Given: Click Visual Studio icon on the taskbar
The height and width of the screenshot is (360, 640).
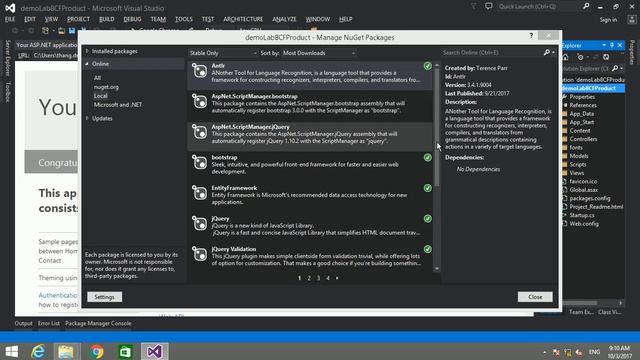Looking at the screenshot, I should [x=155, y=351].
